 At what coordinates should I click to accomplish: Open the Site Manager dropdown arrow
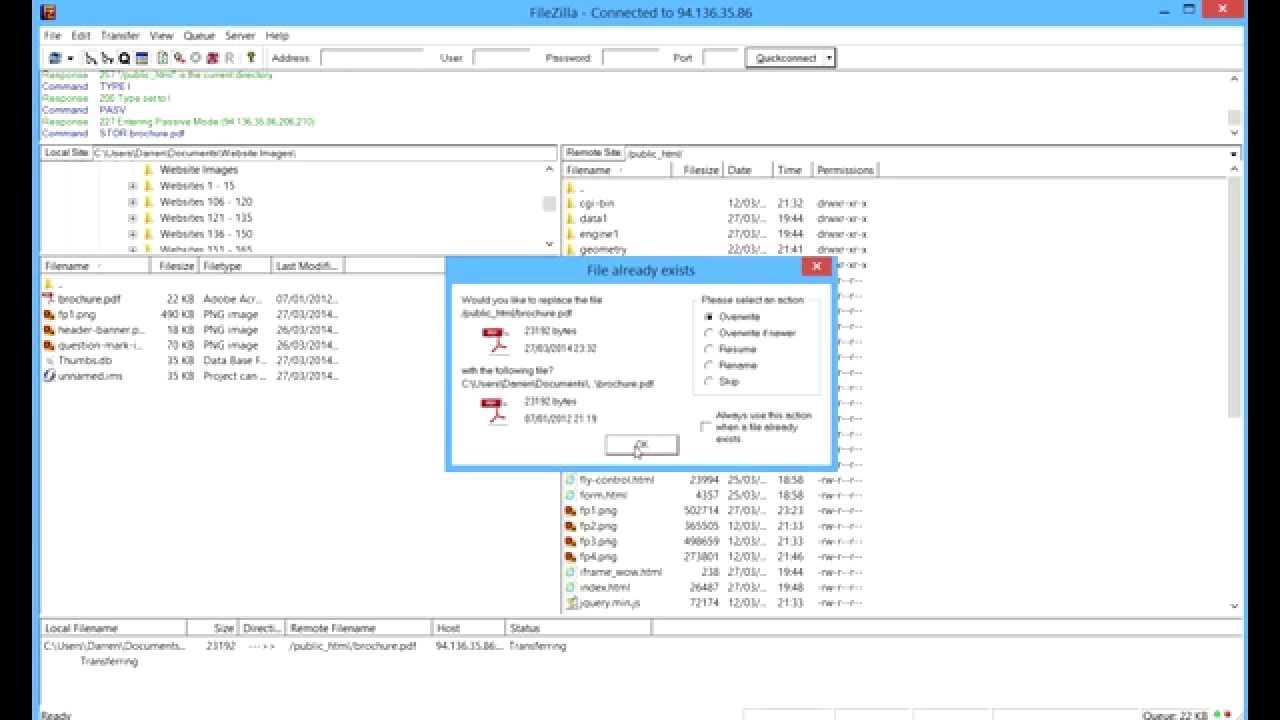(70, 58)
